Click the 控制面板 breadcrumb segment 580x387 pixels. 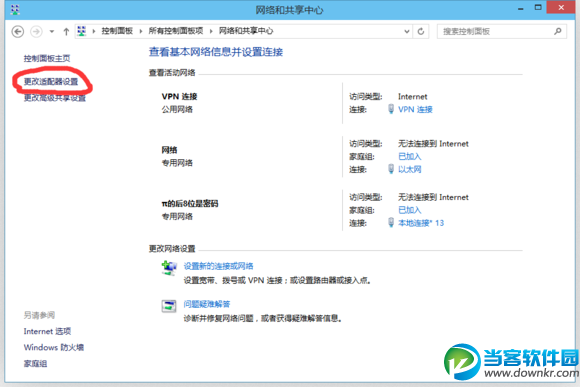point(117,31)
